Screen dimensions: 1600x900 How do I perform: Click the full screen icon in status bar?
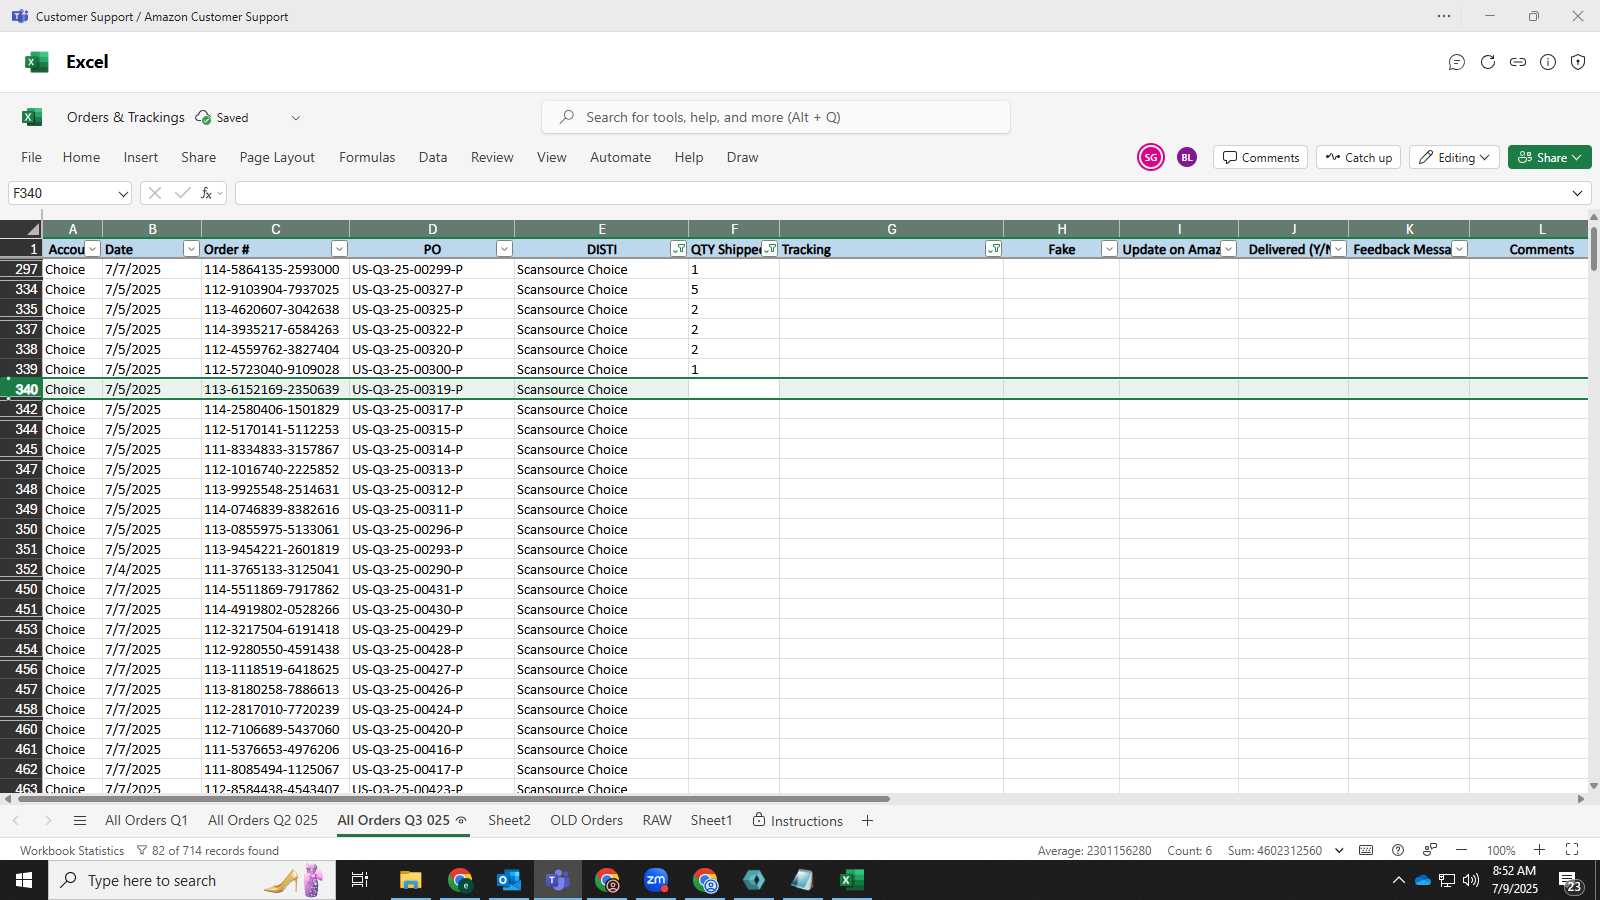click(x=1572, y=850)
